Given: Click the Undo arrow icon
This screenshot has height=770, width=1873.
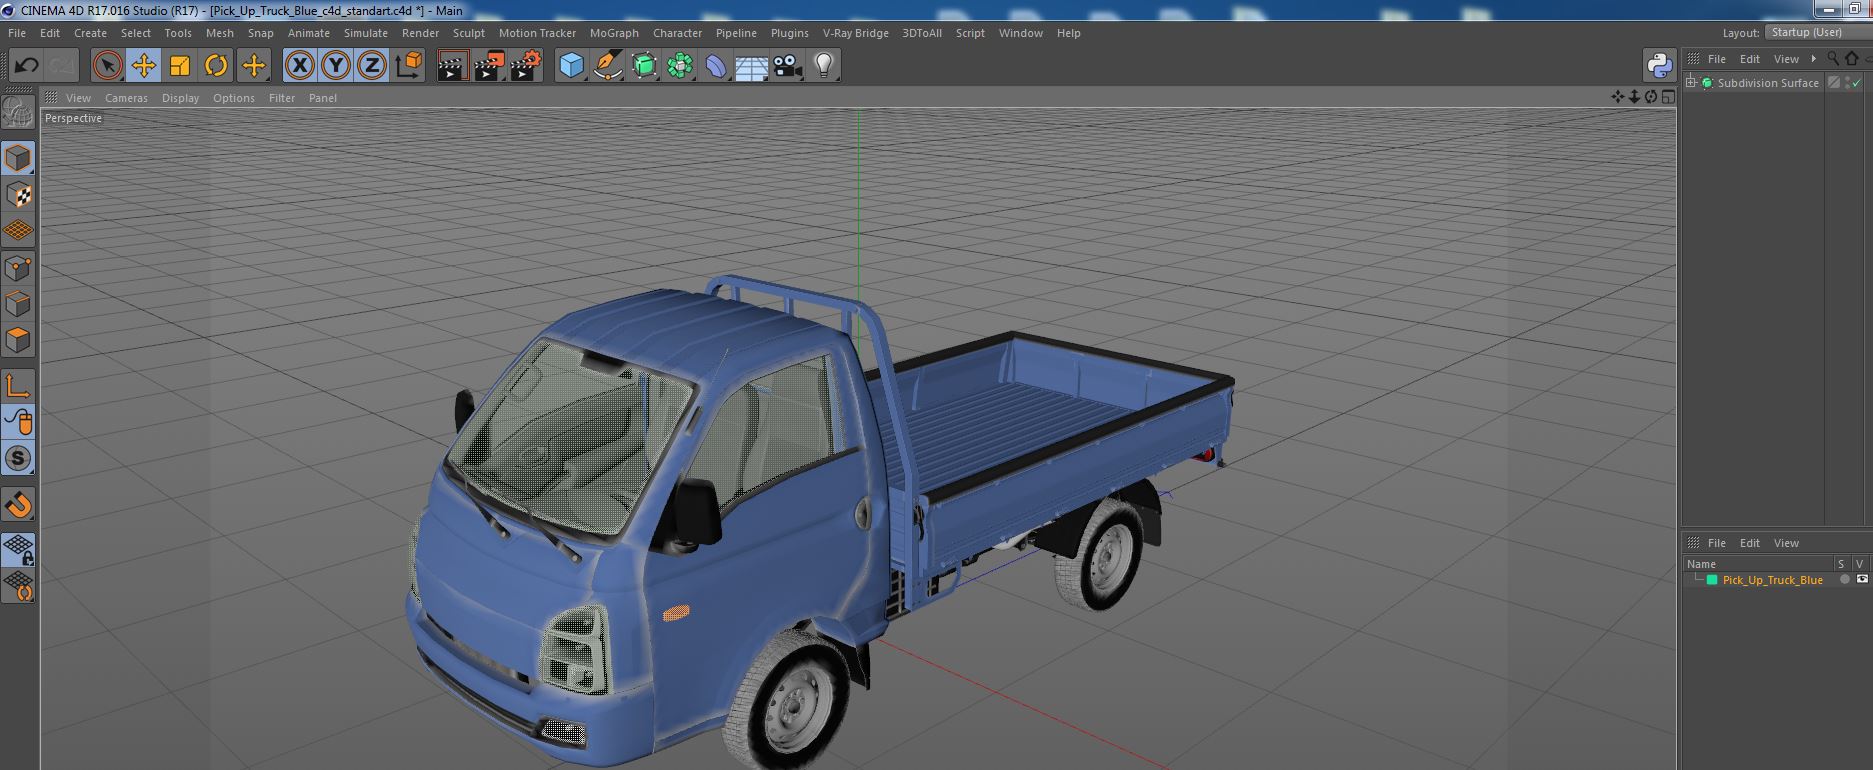Looking at the screenshot, I should click(26, 66).
